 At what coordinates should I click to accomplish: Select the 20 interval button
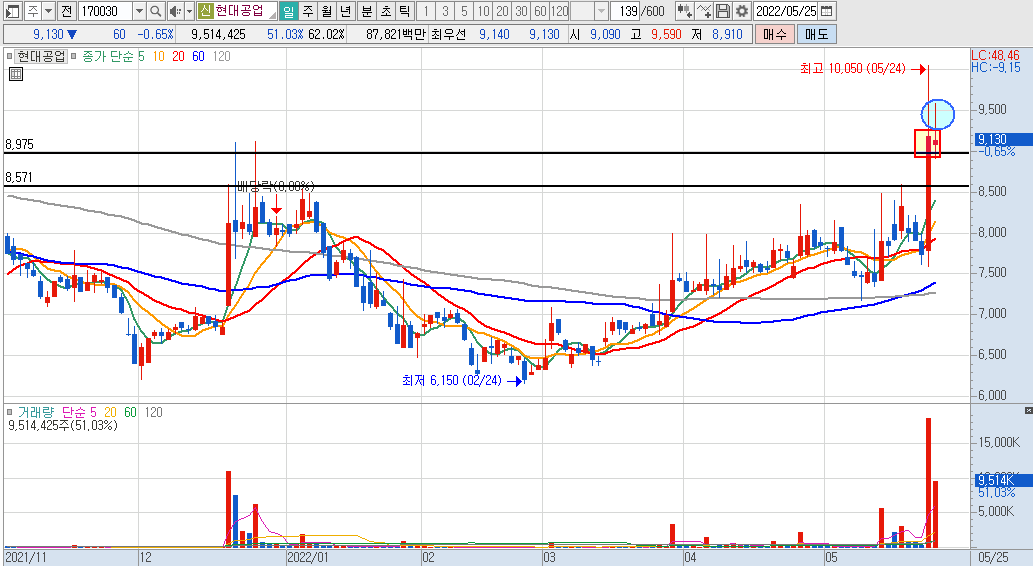coord(502,11)
